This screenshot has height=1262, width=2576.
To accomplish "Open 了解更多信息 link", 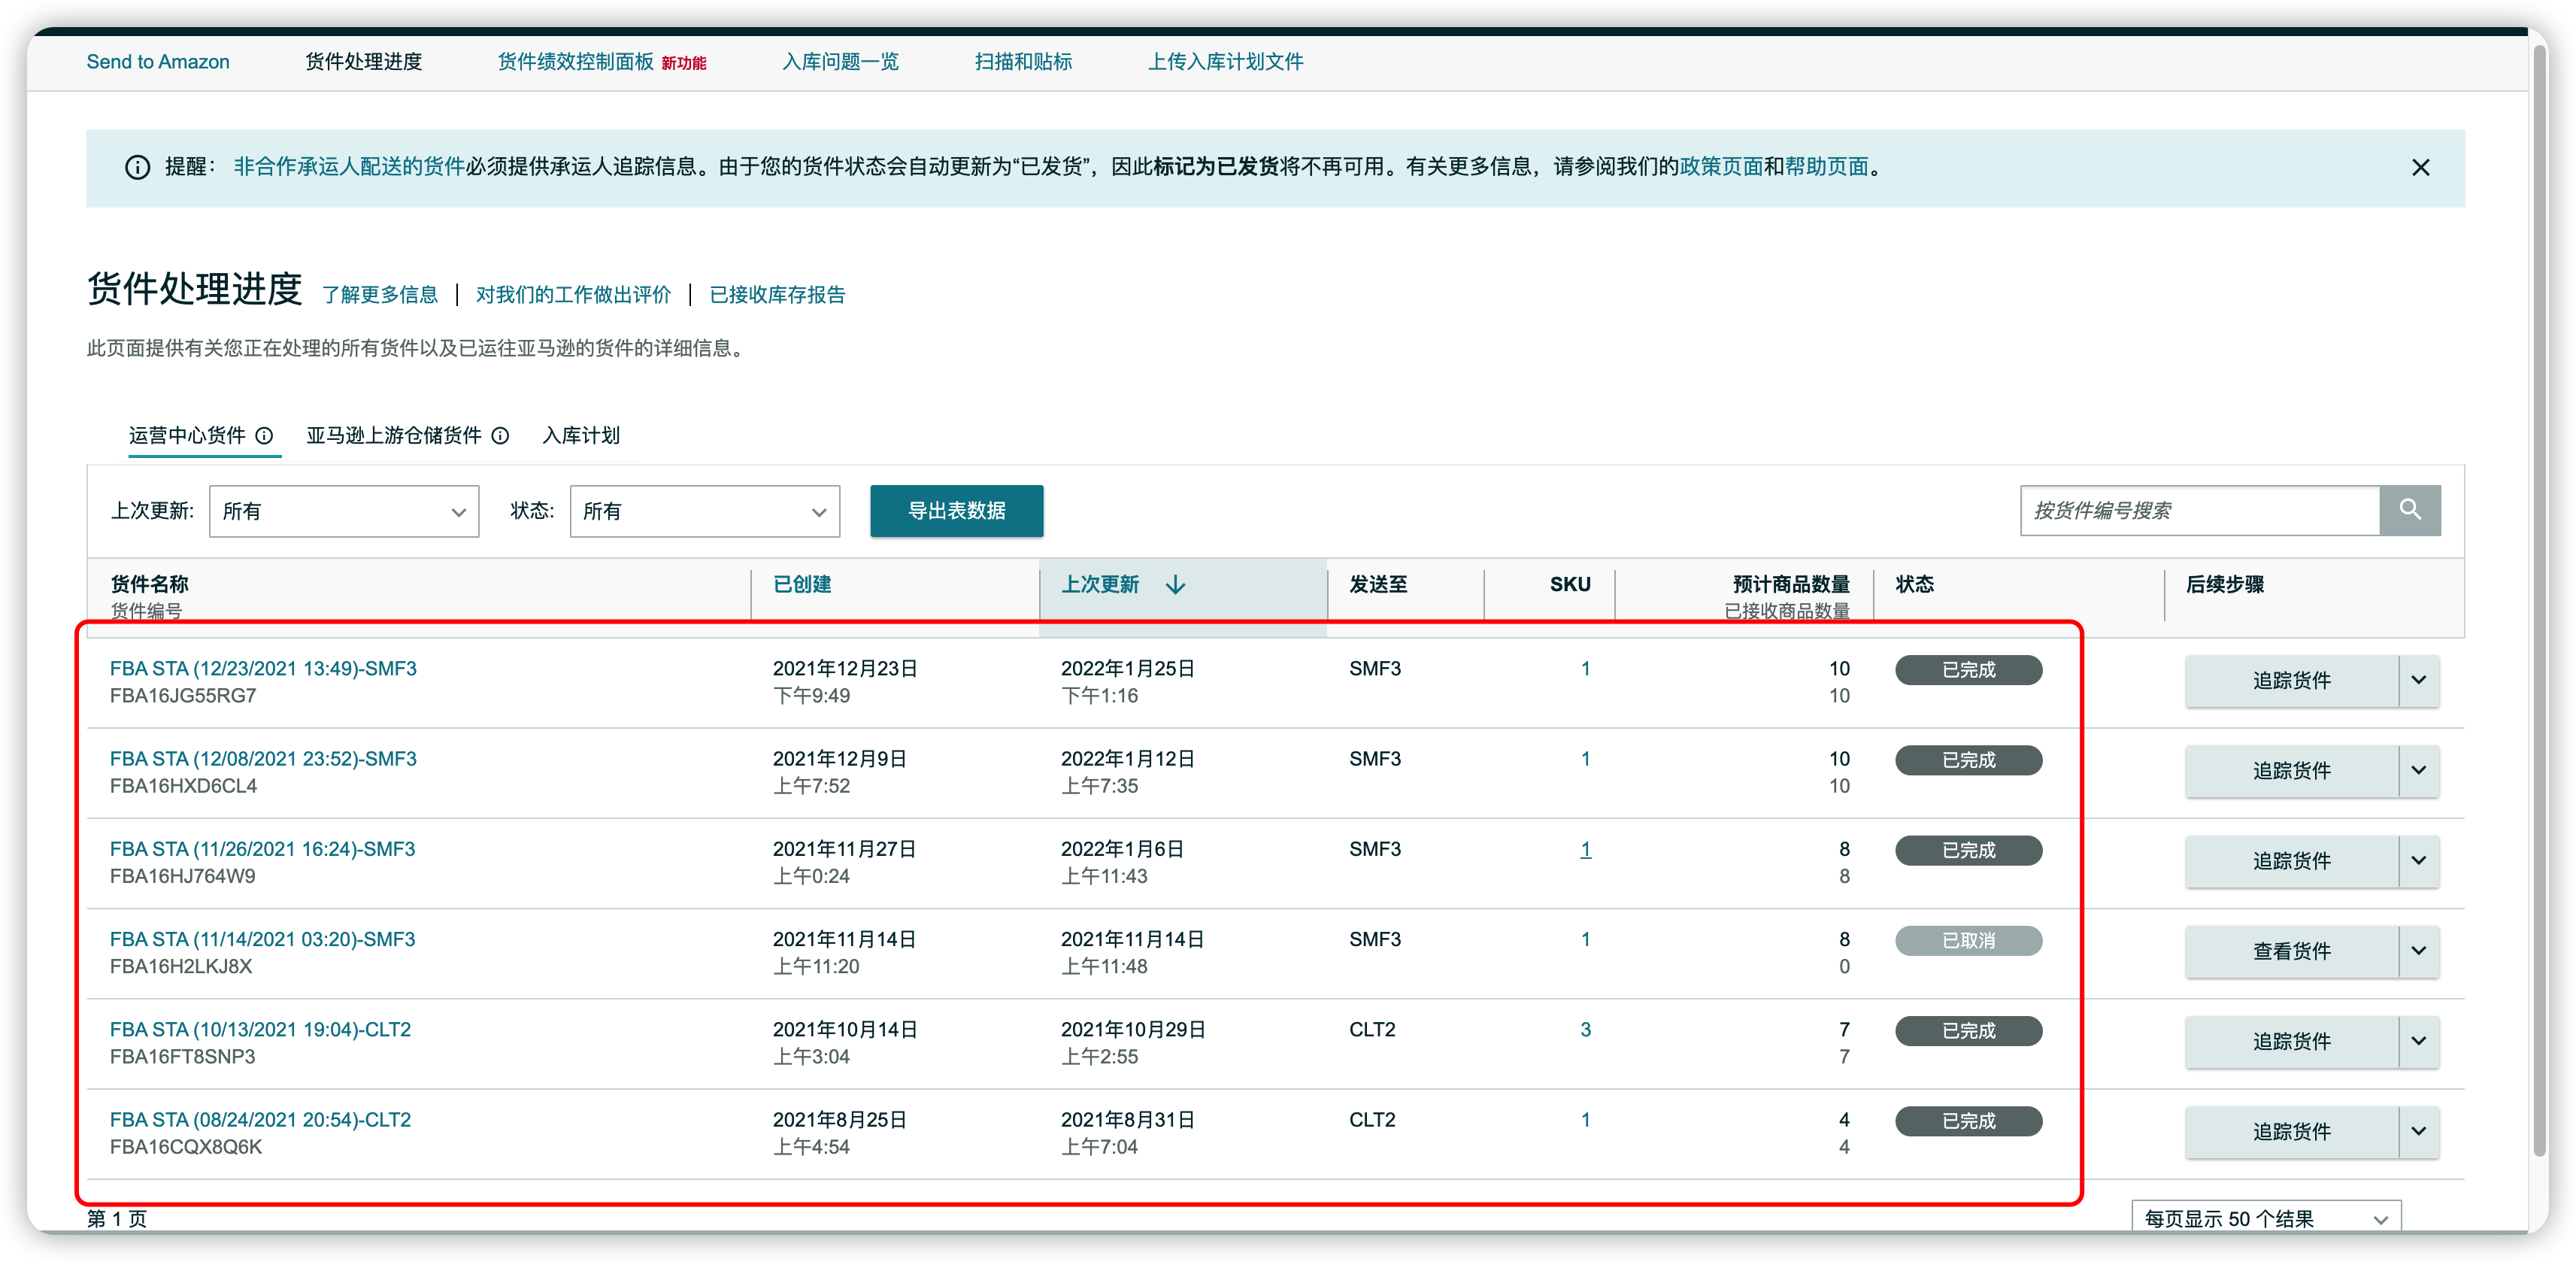I will coord(380,294).
